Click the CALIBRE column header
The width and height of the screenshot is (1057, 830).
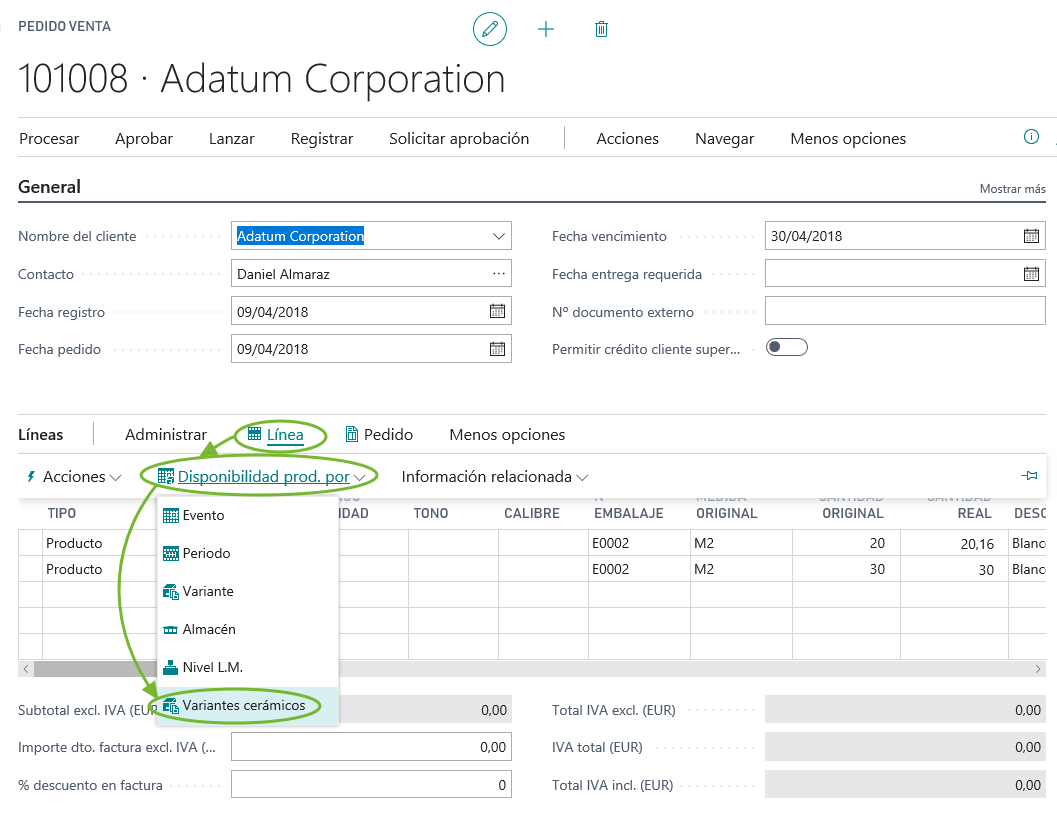coord(532,514)
